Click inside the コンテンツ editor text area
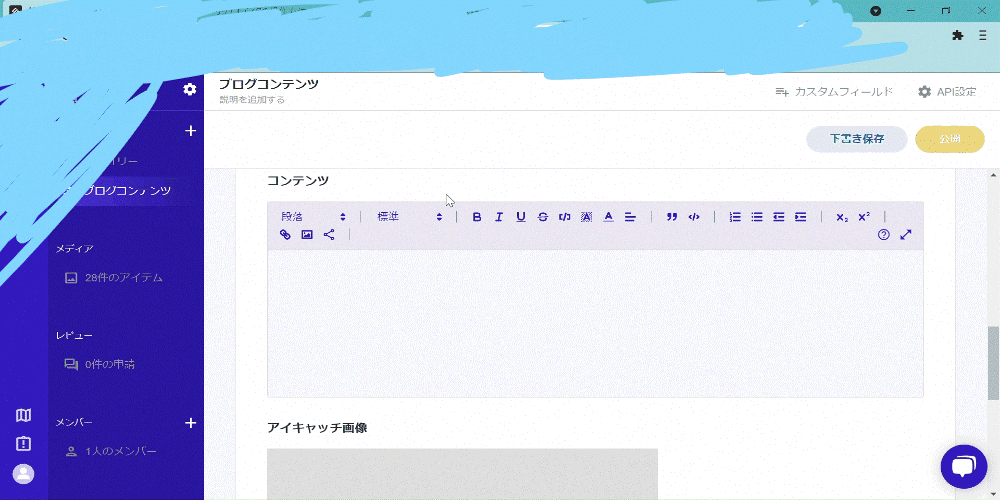The height and width of the screenshot is (500, 1000). (595, 323)
